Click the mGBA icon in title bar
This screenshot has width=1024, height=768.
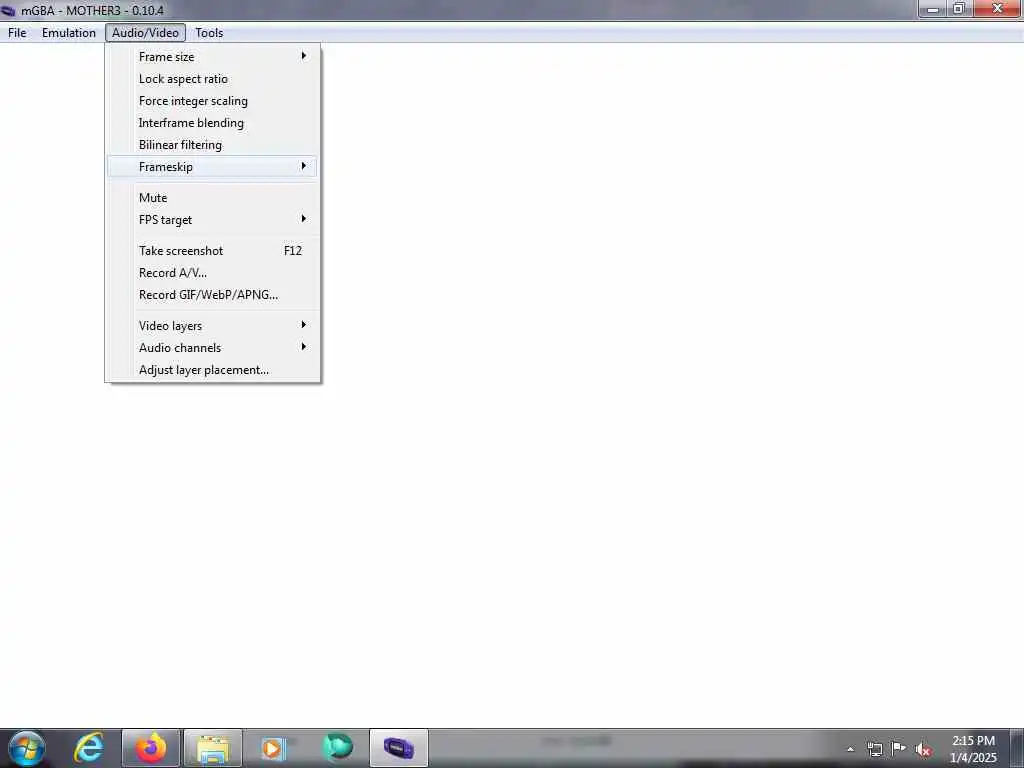point(8,10)
